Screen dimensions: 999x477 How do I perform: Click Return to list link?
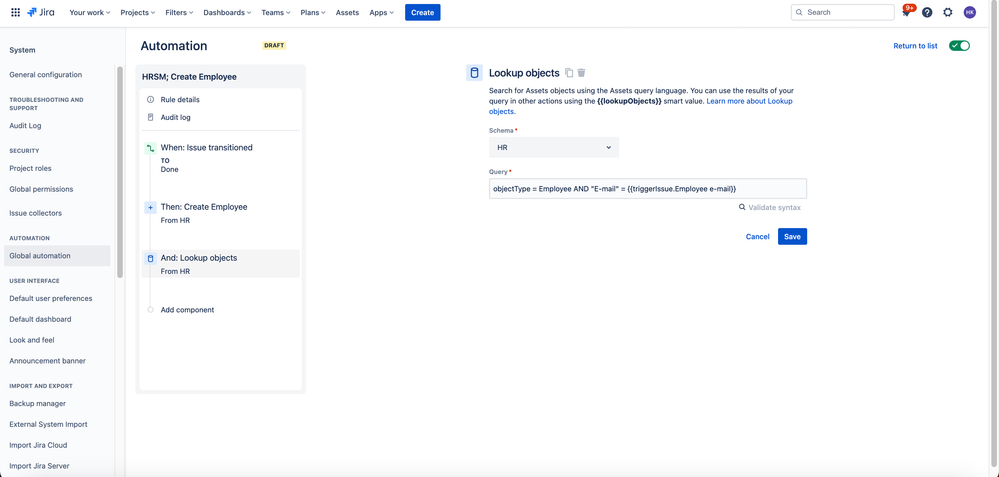pyautogui.click(x=915, y=46)
